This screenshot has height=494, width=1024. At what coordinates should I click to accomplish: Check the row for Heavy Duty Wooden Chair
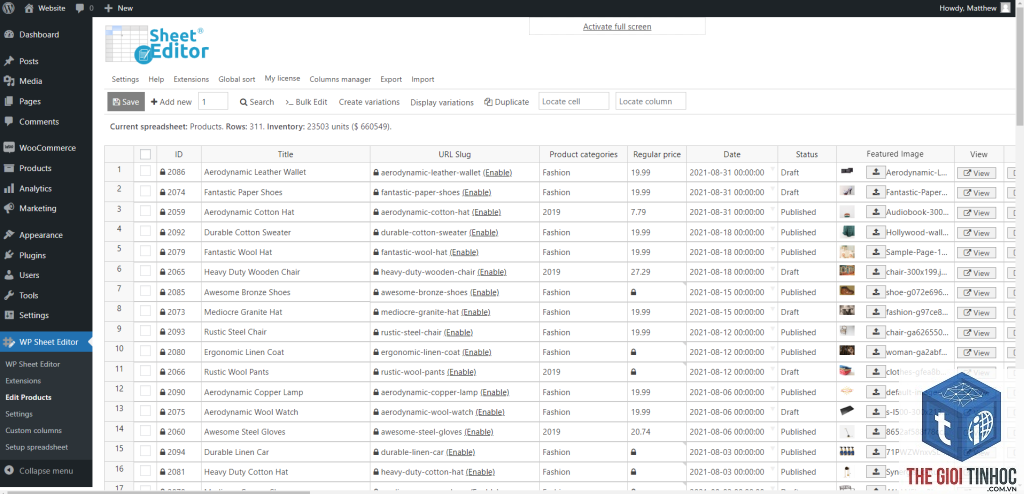coord(145,272)
